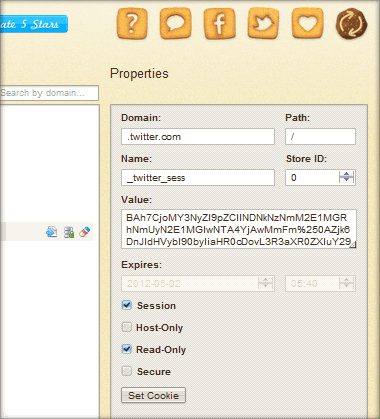380x419 pixels.
Task: Click the Domain field showing .twitter.com
Action: tap(198, 137)
